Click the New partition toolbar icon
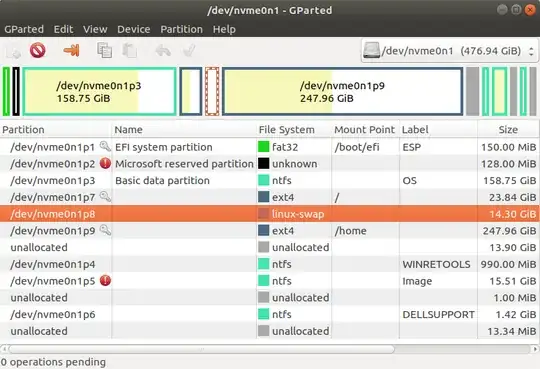The image size is (540, 369). tap(13, 51)
